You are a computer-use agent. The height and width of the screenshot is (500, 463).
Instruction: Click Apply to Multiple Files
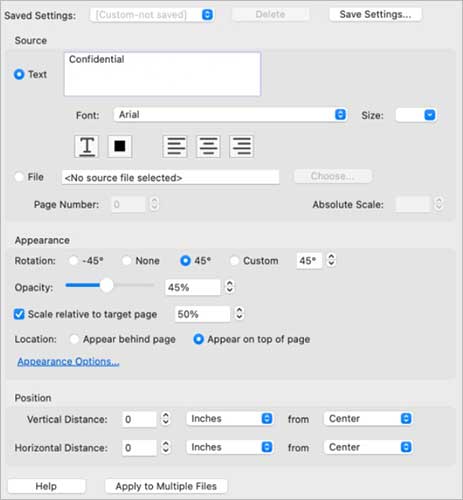(x=166, y=486)
